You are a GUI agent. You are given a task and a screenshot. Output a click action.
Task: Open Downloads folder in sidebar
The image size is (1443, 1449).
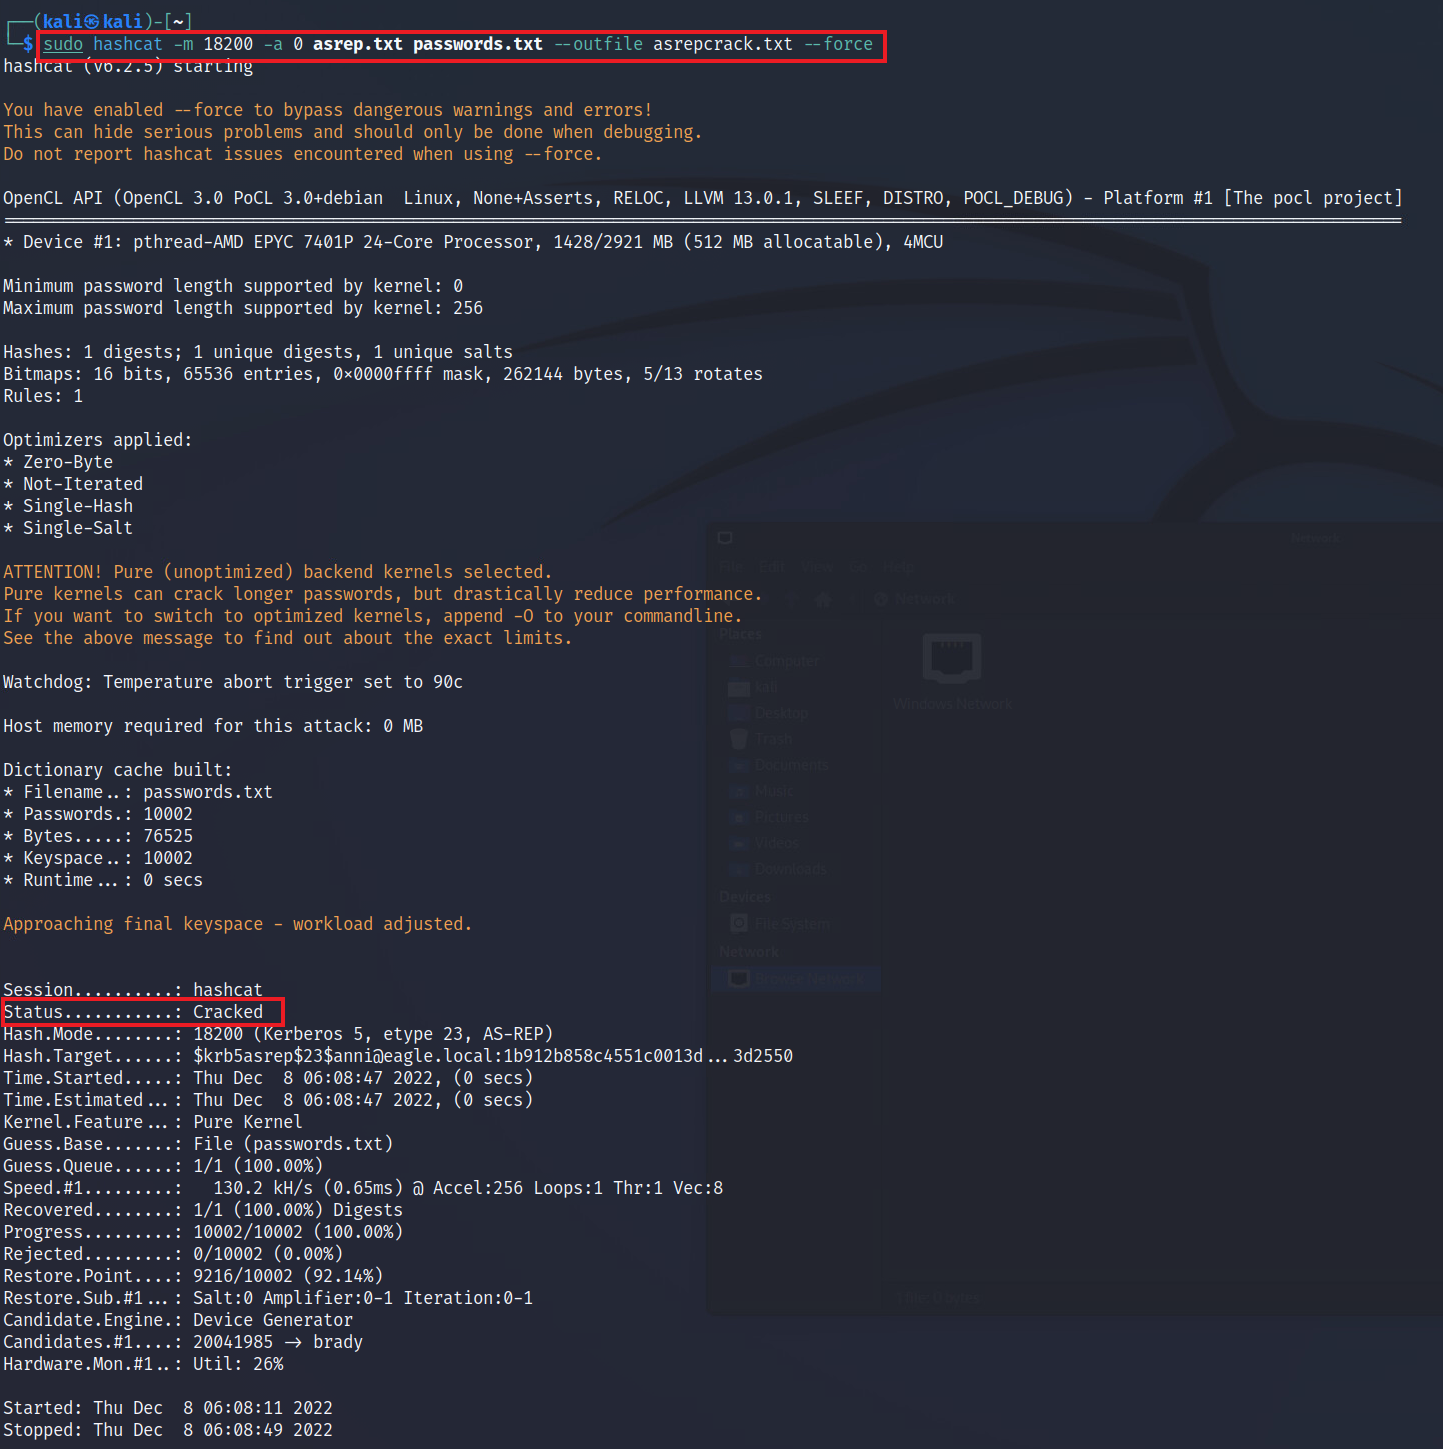[790, 869]
